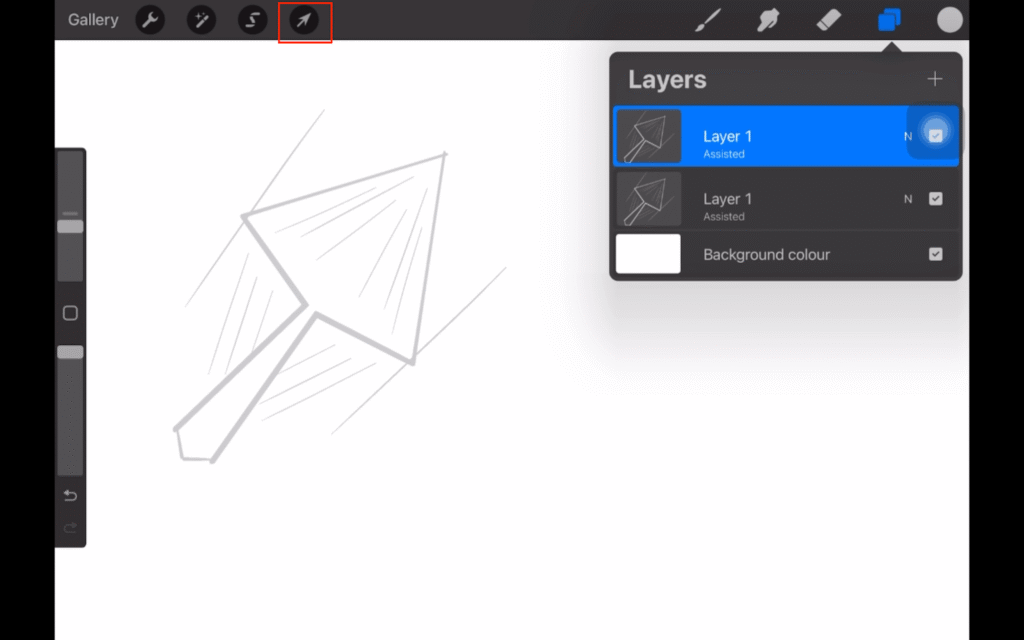
Task: Click thumbnail of the second layer
Action: click(x=648, y=199)
